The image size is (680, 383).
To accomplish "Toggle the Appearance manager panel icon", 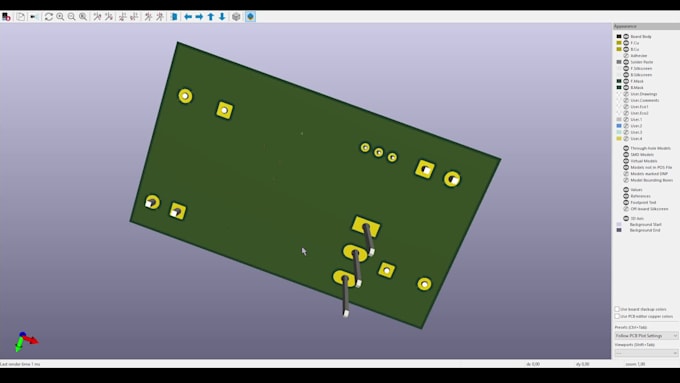I will click(250, 16).
